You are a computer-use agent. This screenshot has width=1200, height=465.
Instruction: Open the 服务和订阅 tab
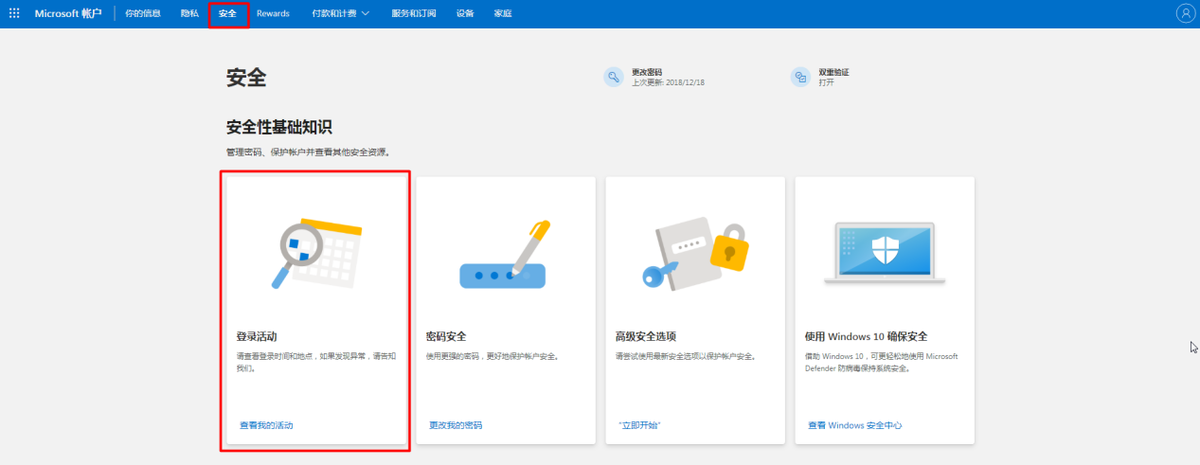[x=413, y=13]
